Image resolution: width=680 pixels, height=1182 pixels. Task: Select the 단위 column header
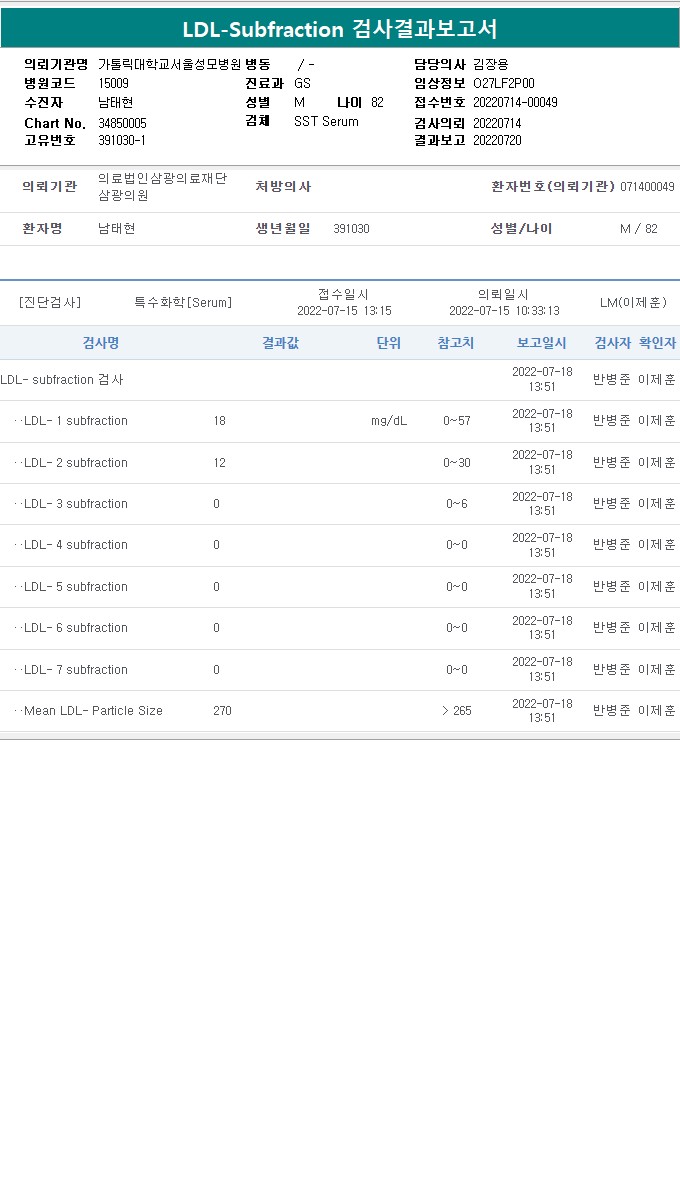click(389, 343)
